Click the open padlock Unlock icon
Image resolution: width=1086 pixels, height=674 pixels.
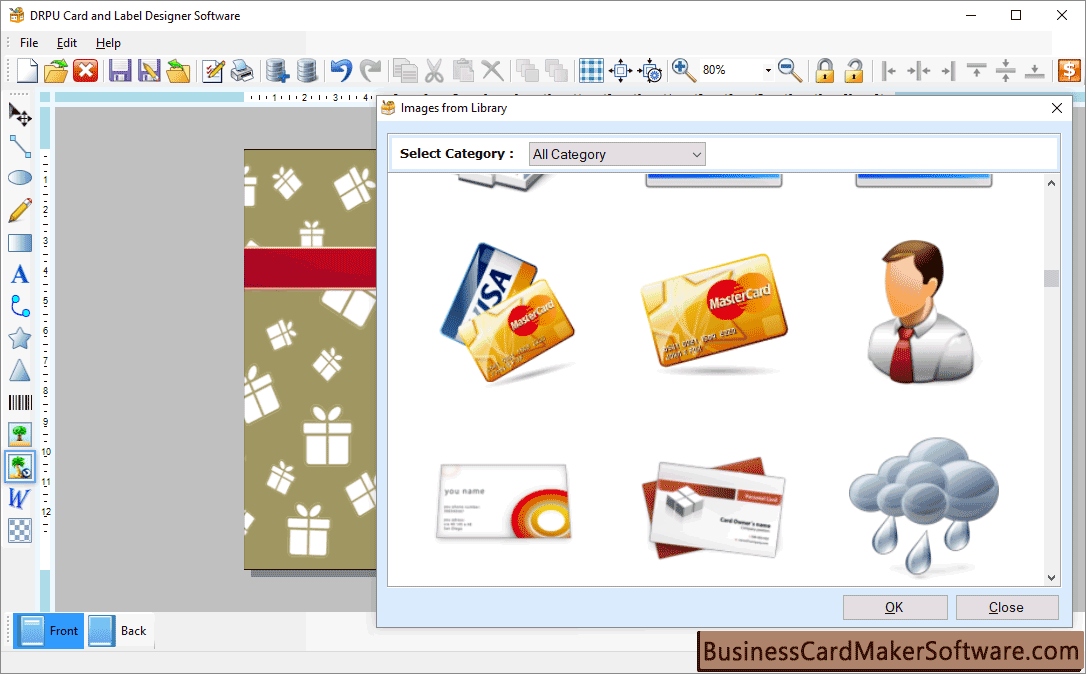click(x=854, y=71)
